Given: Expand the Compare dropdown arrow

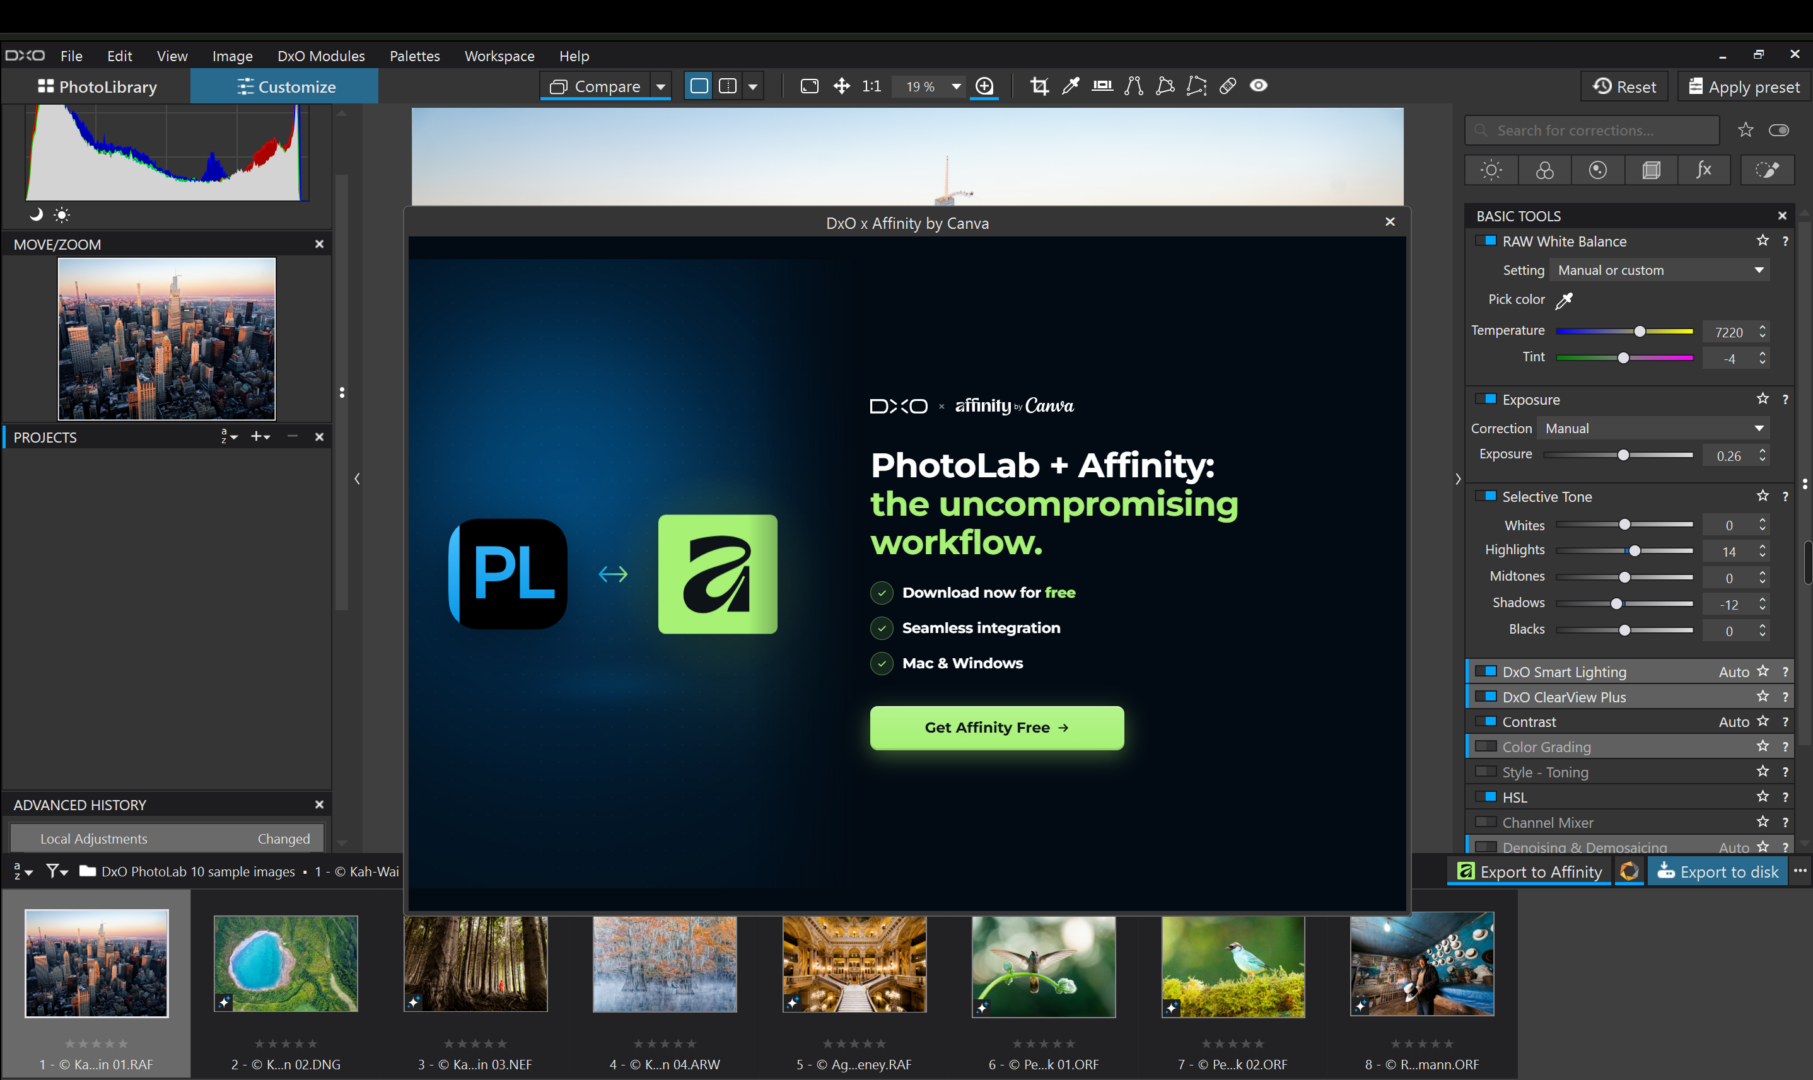Looking at the screenshot, I should [661, 87].
